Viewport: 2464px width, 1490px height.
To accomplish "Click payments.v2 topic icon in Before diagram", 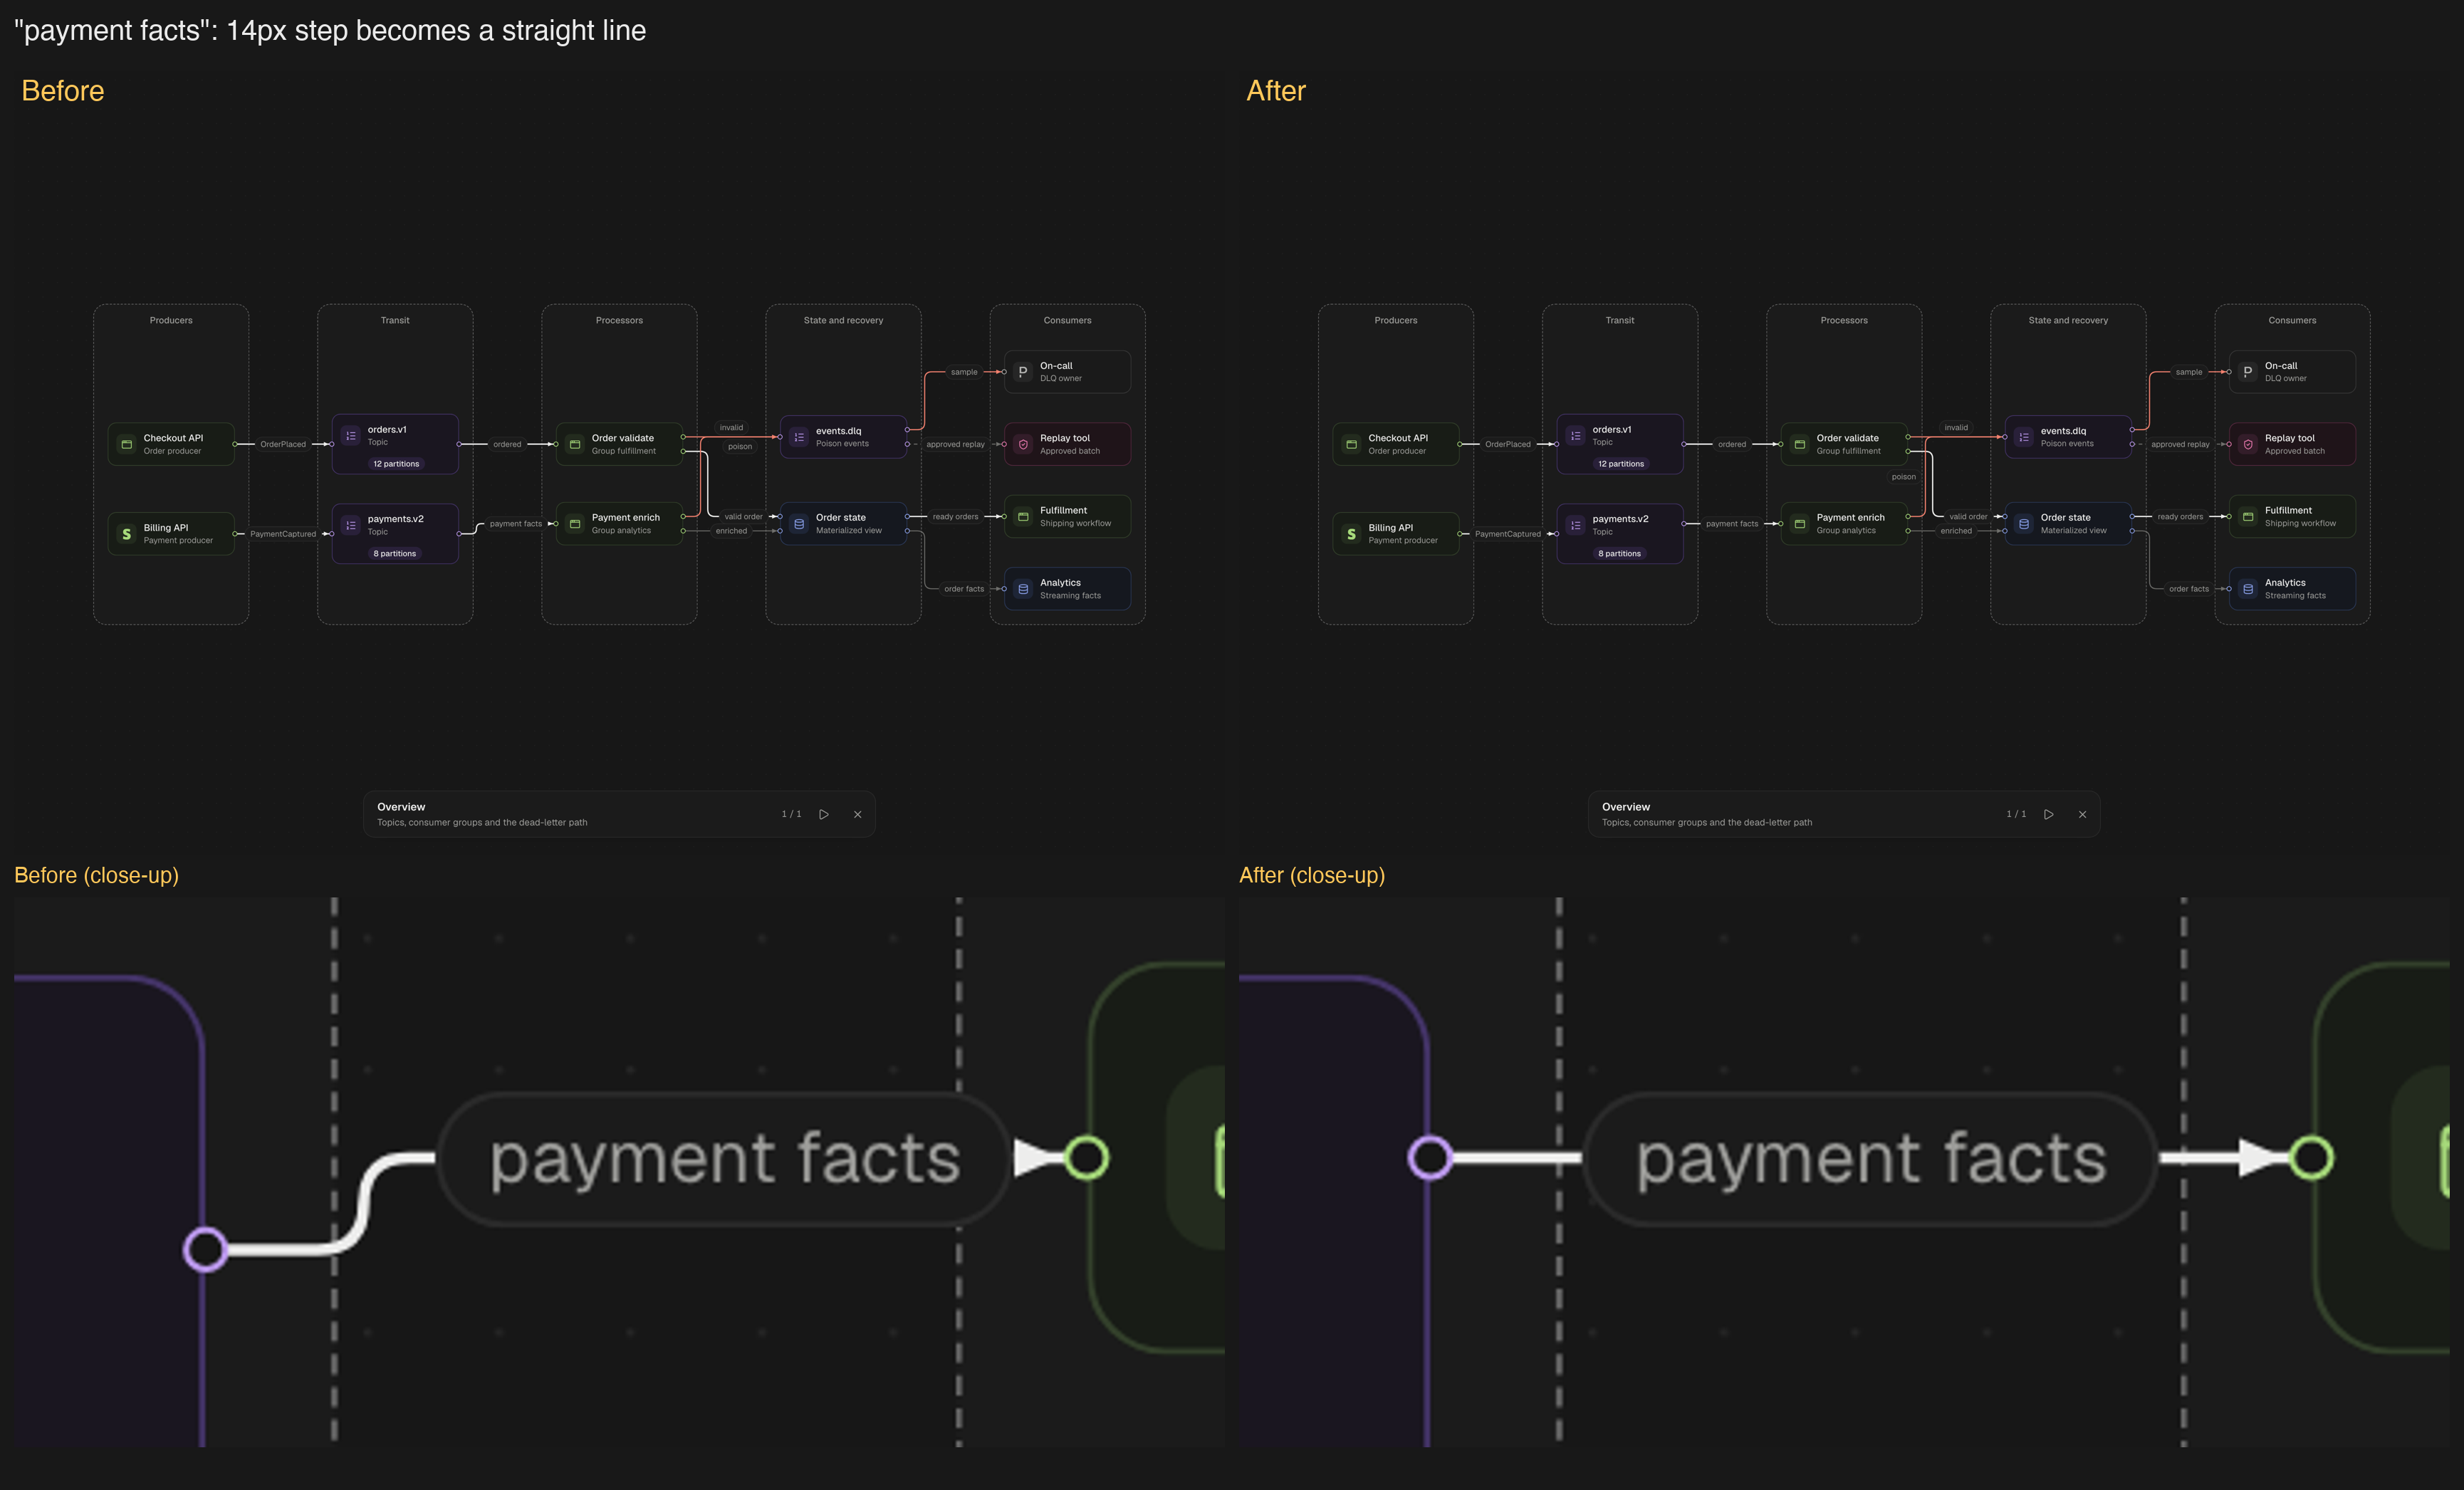I will (x=351, y=525).
